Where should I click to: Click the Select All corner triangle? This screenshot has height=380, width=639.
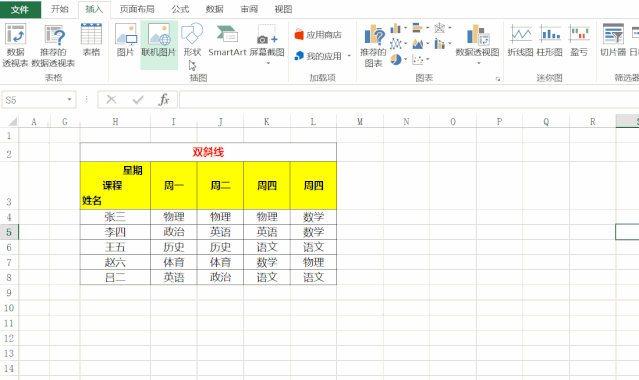[12, 122]
